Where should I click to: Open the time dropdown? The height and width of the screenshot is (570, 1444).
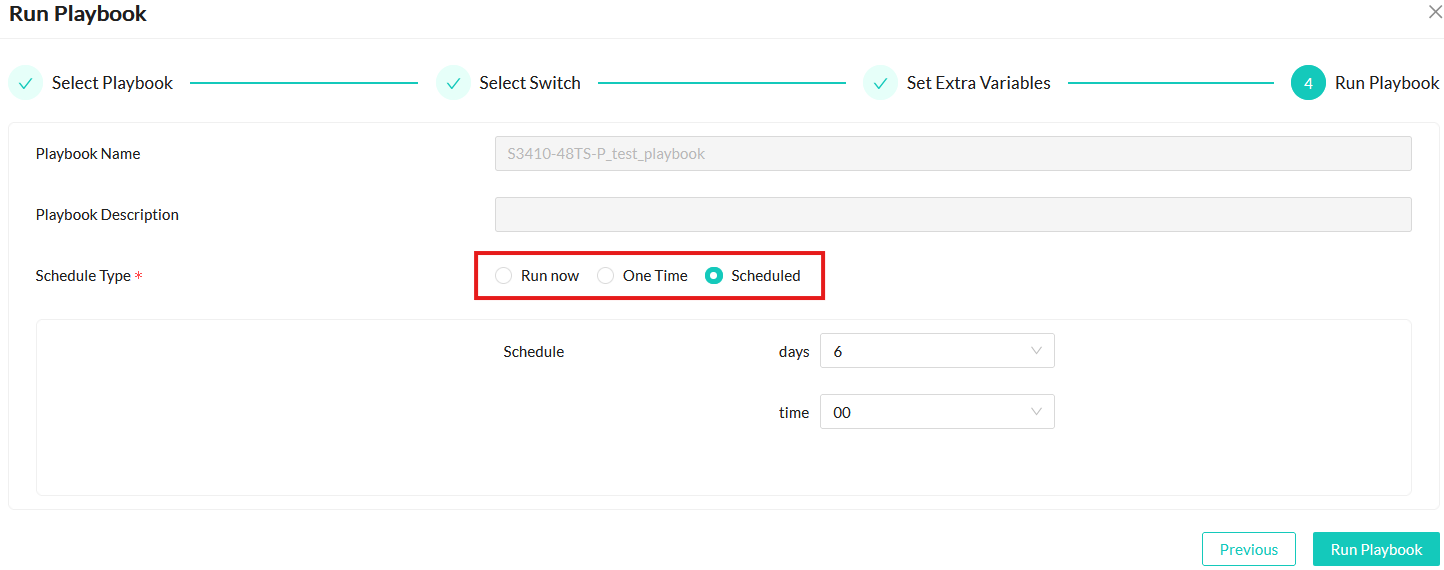pyautogui.click(x=936, y=412)
